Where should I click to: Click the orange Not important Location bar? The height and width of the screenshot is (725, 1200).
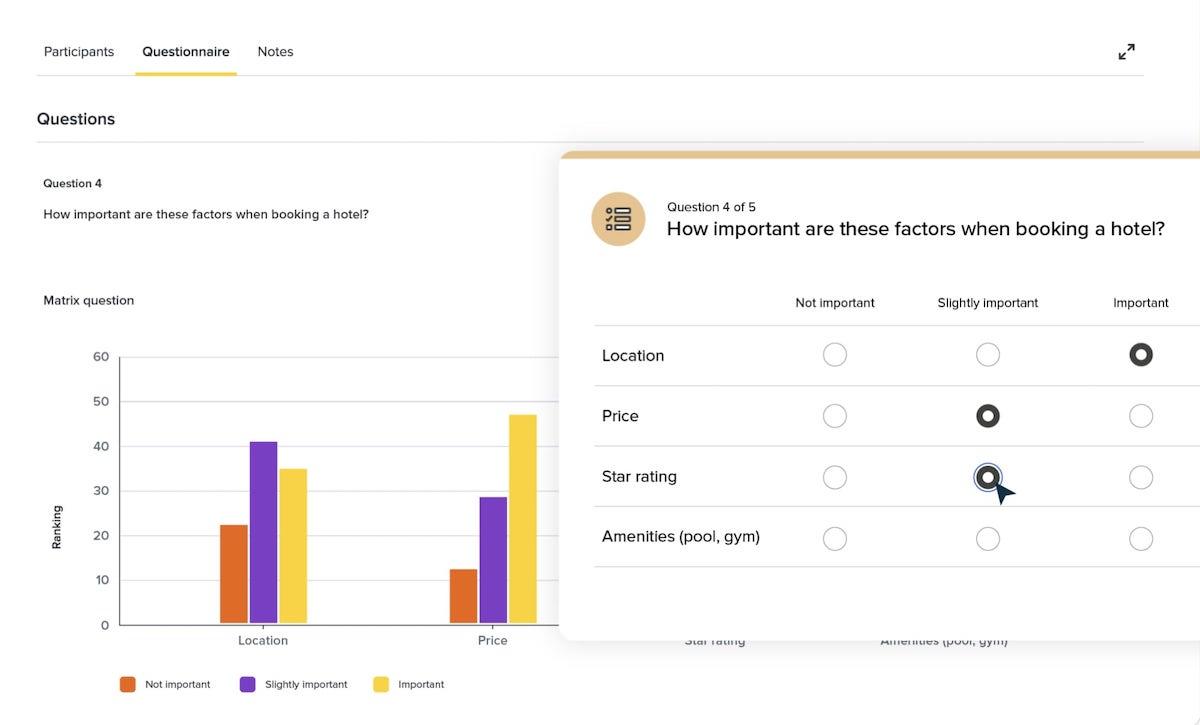234,574
